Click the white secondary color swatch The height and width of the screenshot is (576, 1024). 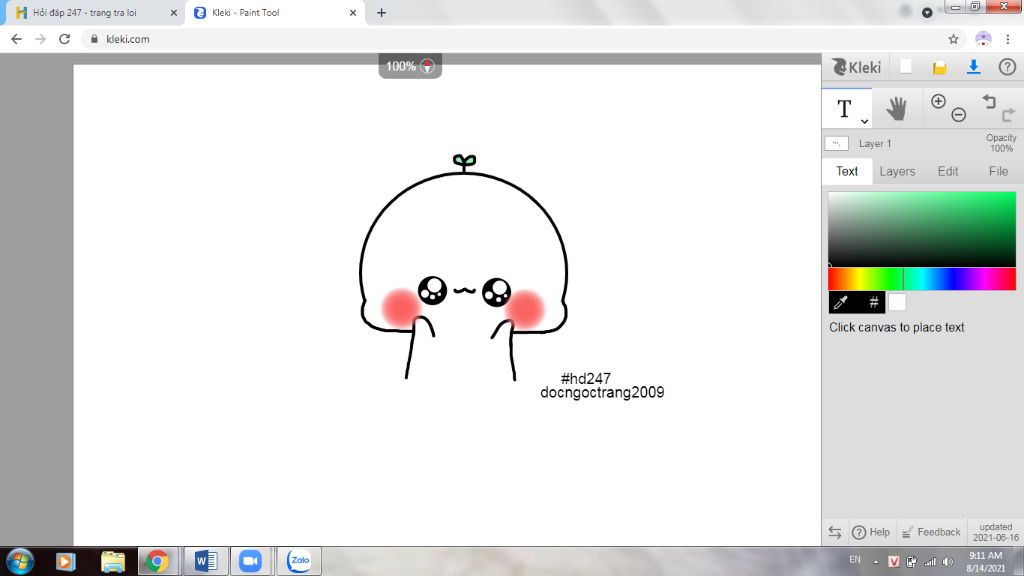(897, 302)
